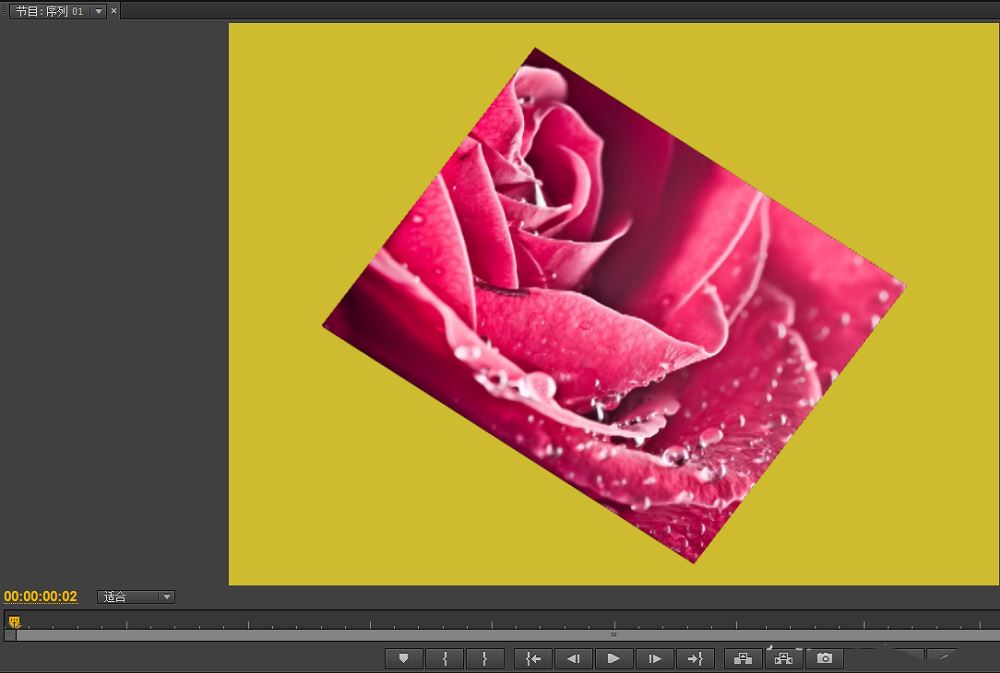
Task: Click the Lift button
Action: point(743,658)
